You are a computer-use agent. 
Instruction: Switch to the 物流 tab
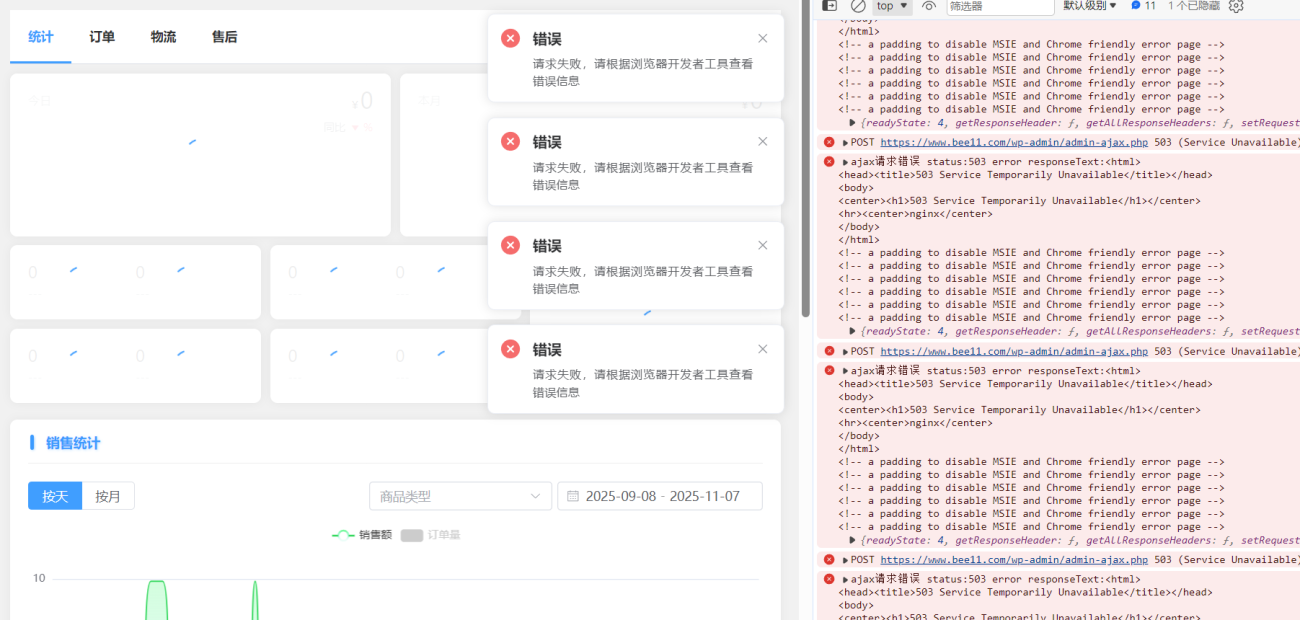pos(162,37)
